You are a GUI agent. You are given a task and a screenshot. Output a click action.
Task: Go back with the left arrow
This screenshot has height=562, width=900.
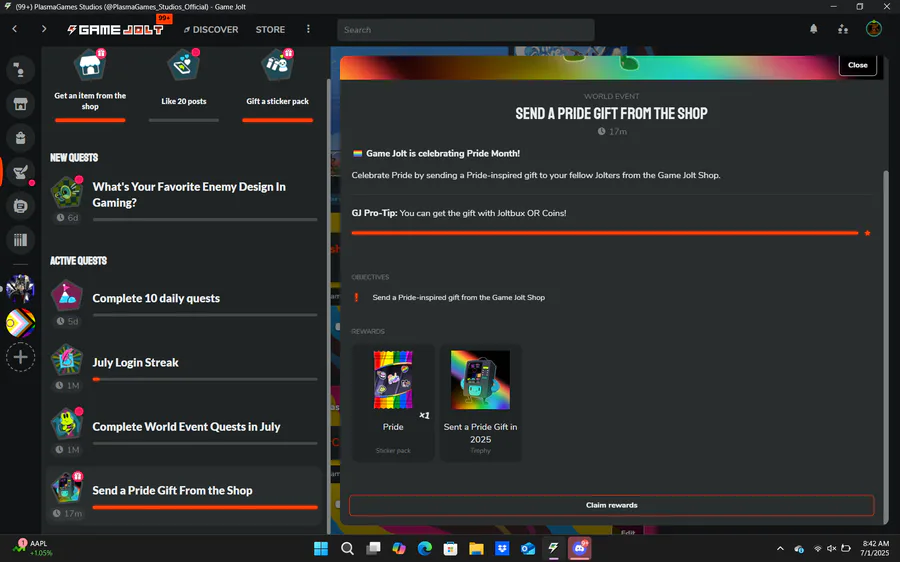click(x=15, y=29)
